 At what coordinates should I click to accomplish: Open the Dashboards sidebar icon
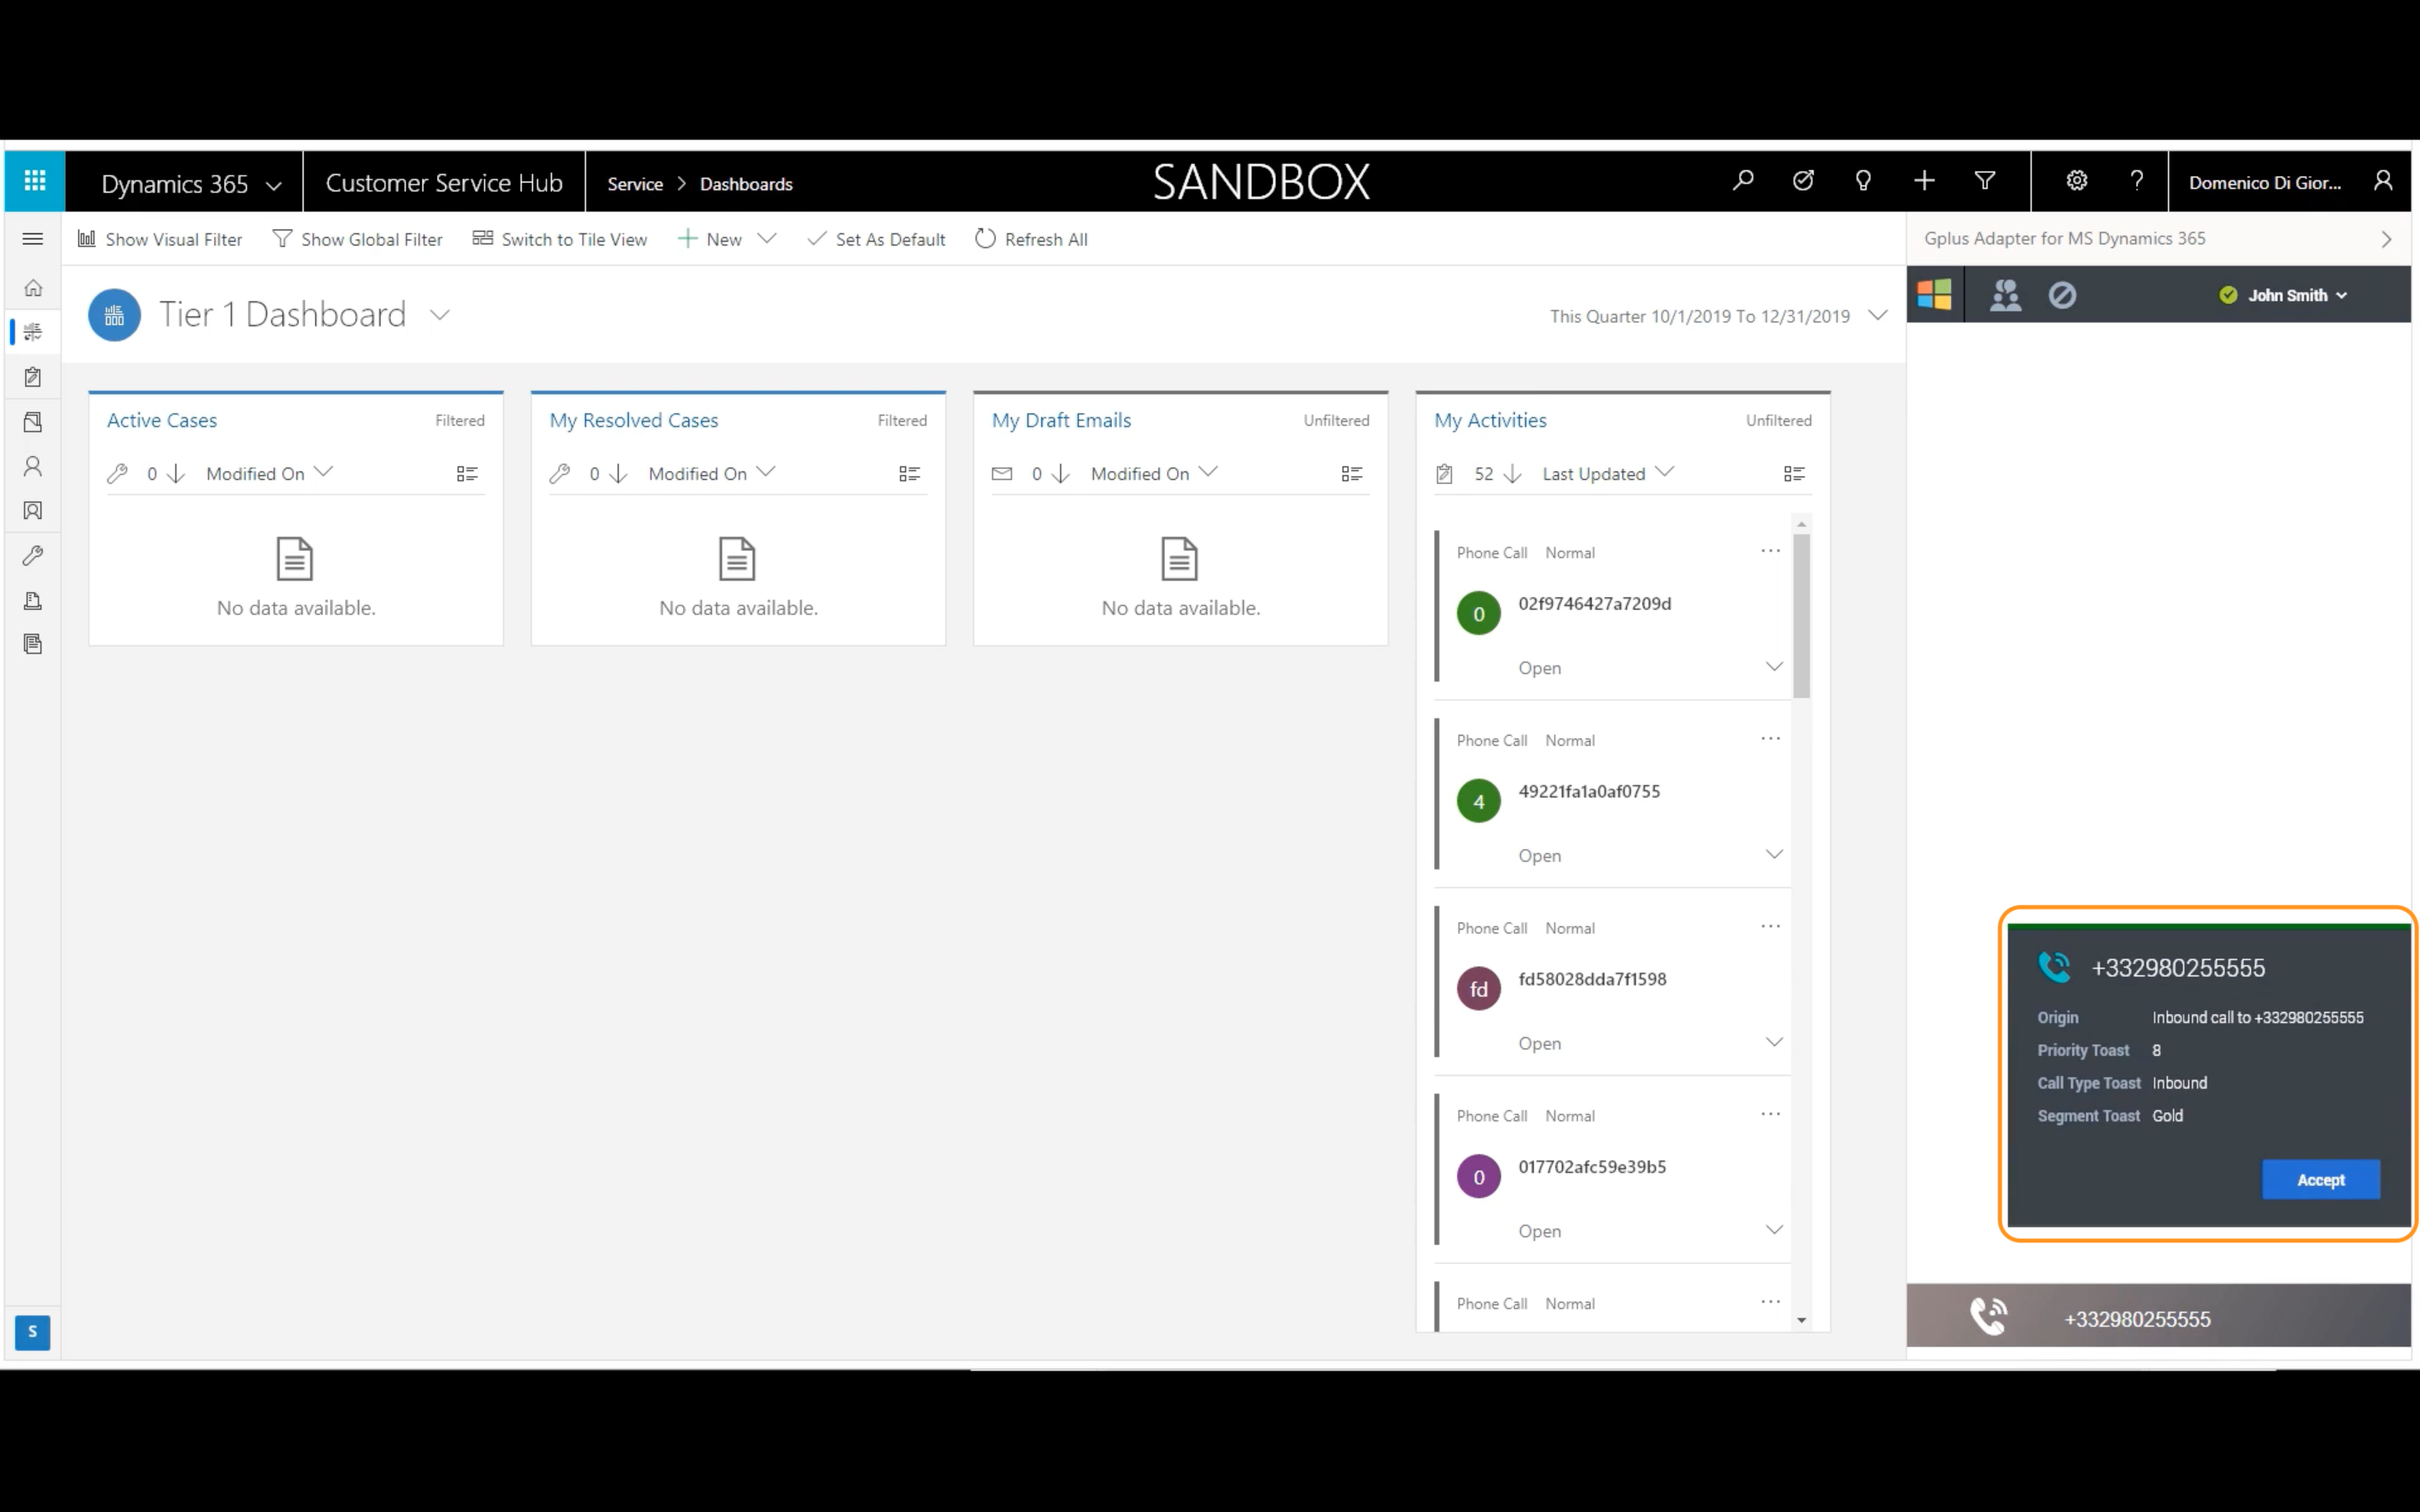(x=33, y=332)
